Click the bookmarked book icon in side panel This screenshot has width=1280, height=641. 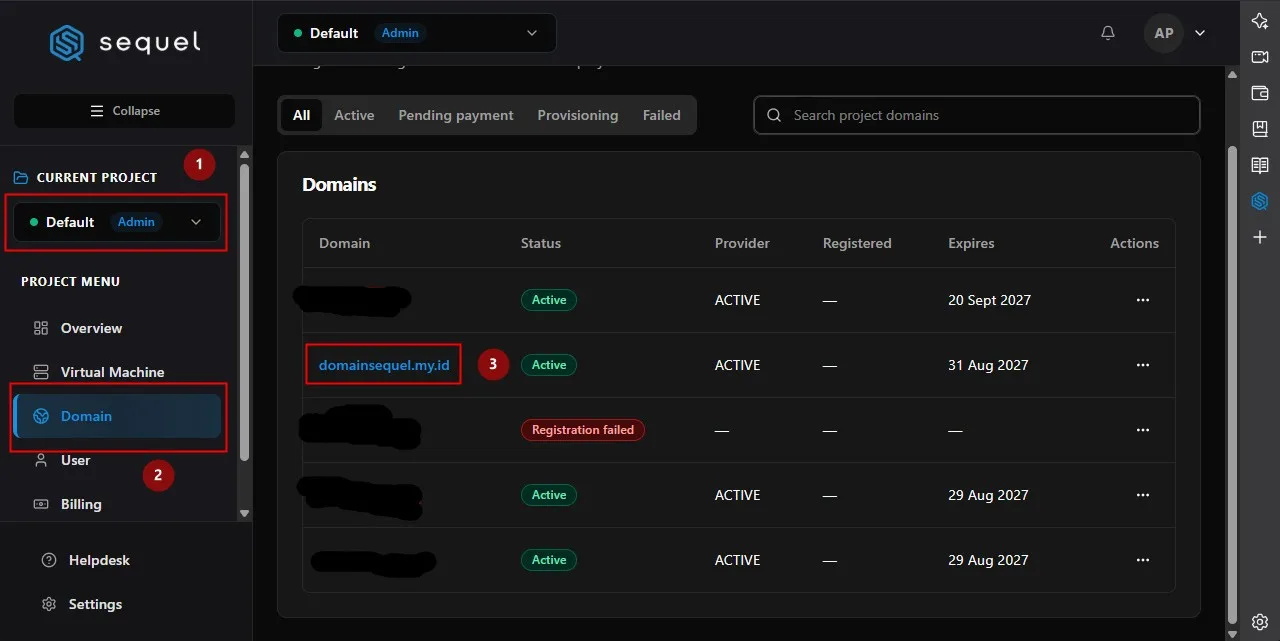[x=1260, y=129]
